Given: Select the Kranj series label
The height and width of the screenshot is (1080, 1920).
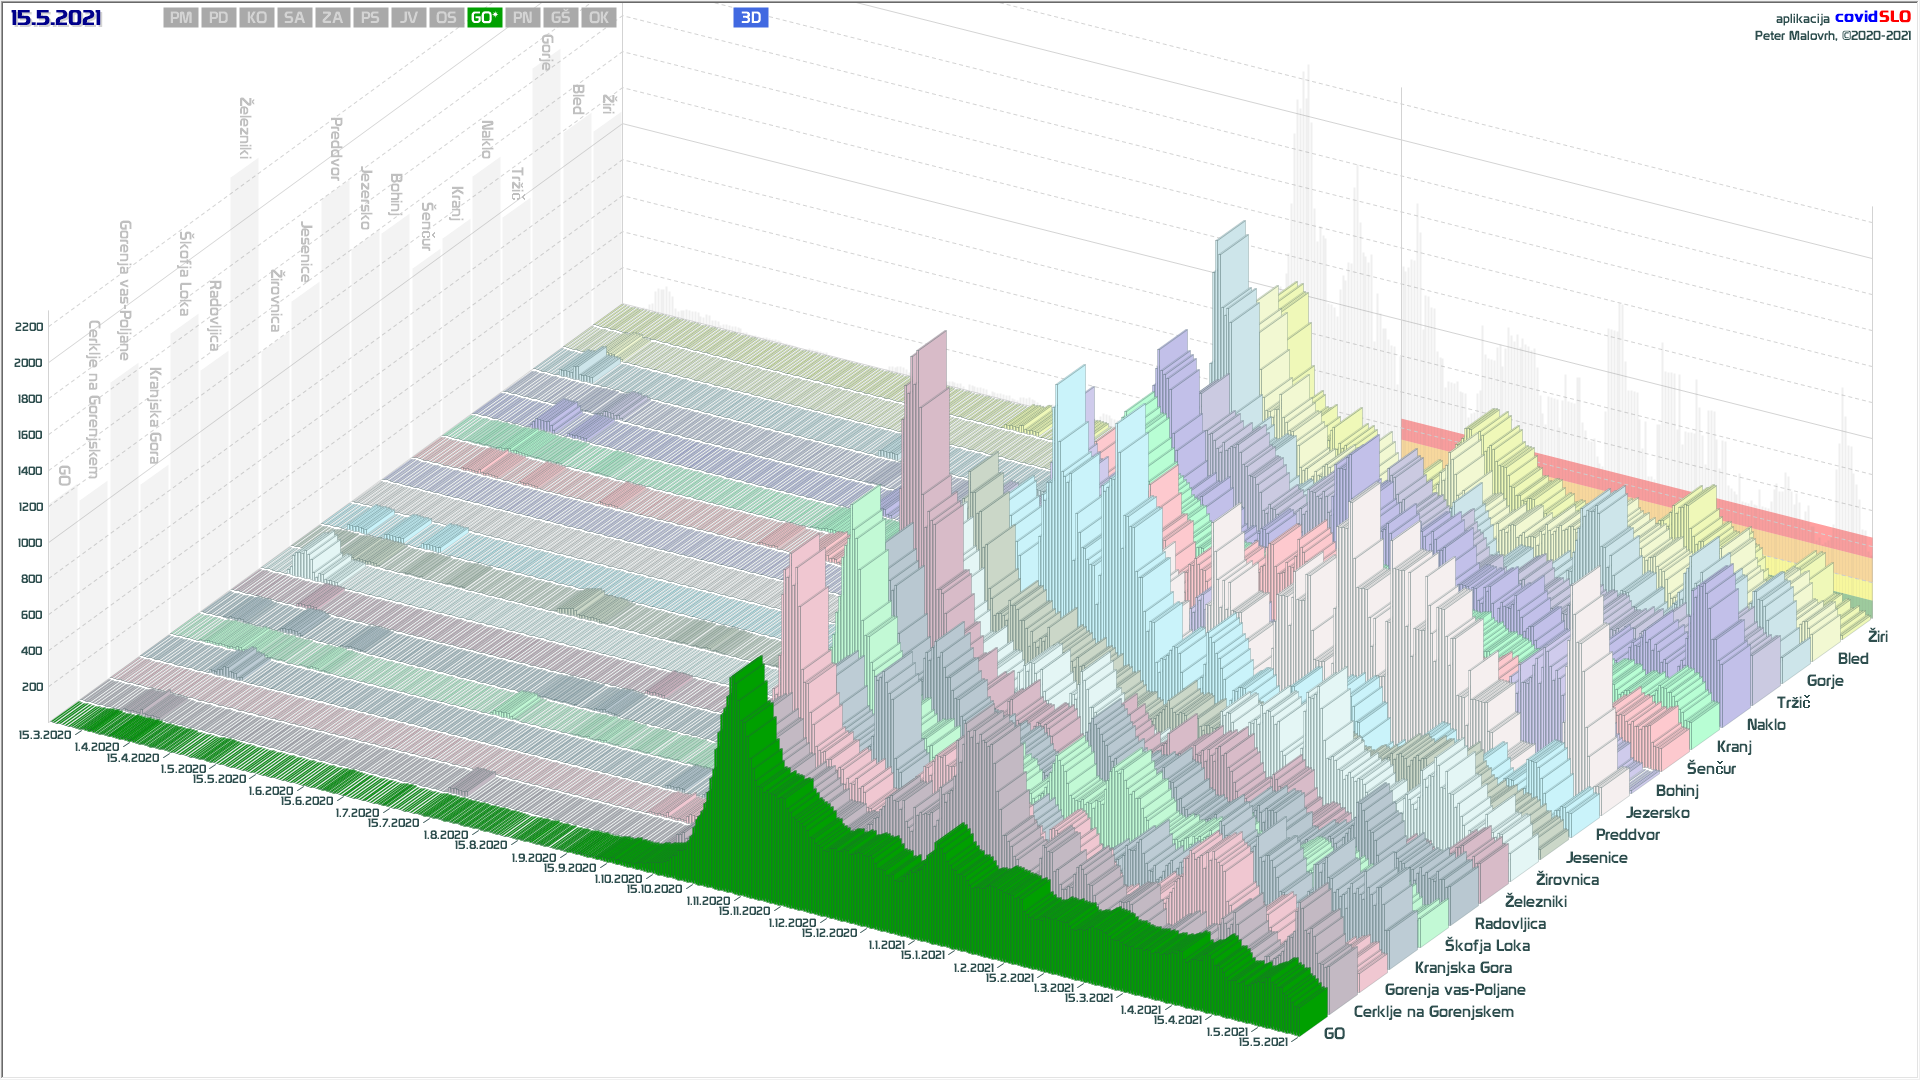Looking at the screenshot, I should (x=1734, y=747).
